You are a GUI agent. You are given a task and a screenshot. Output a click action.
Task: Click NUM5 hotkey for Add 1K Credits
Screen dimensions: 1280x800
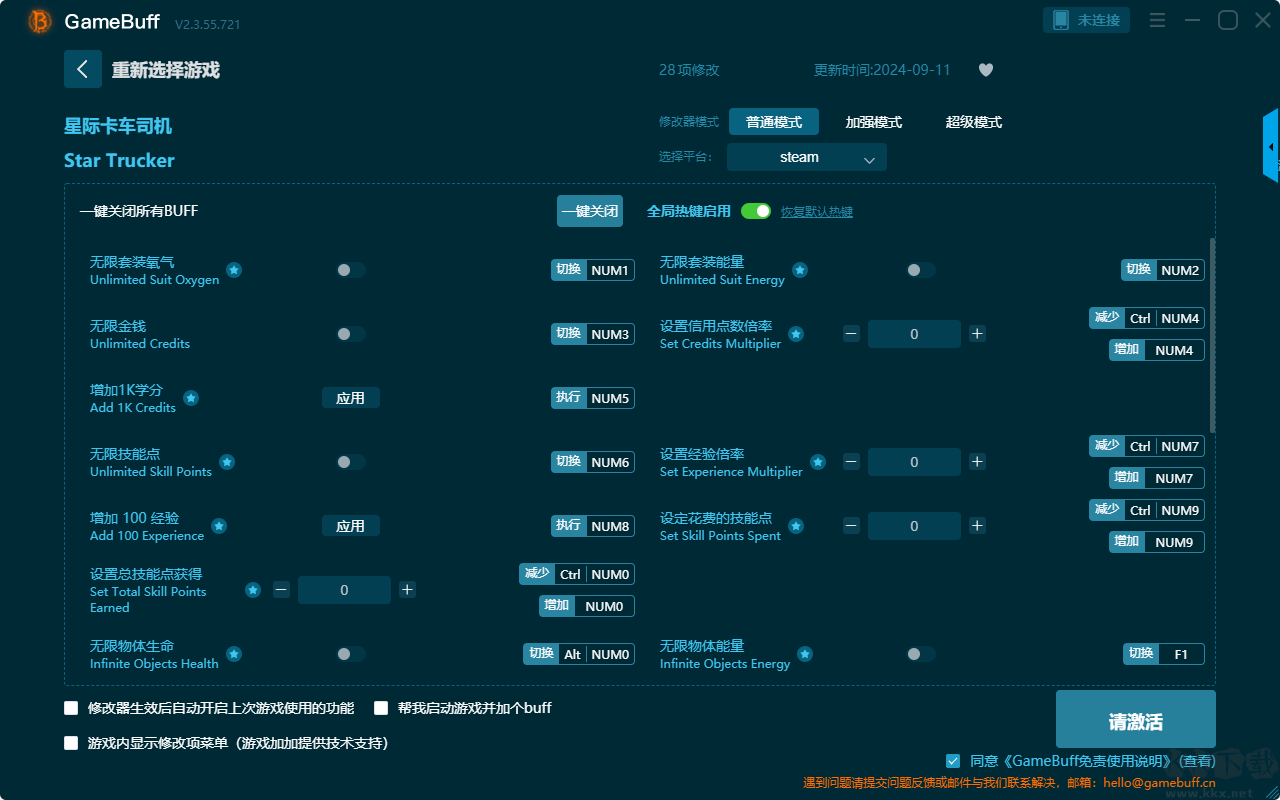[593, 398]
